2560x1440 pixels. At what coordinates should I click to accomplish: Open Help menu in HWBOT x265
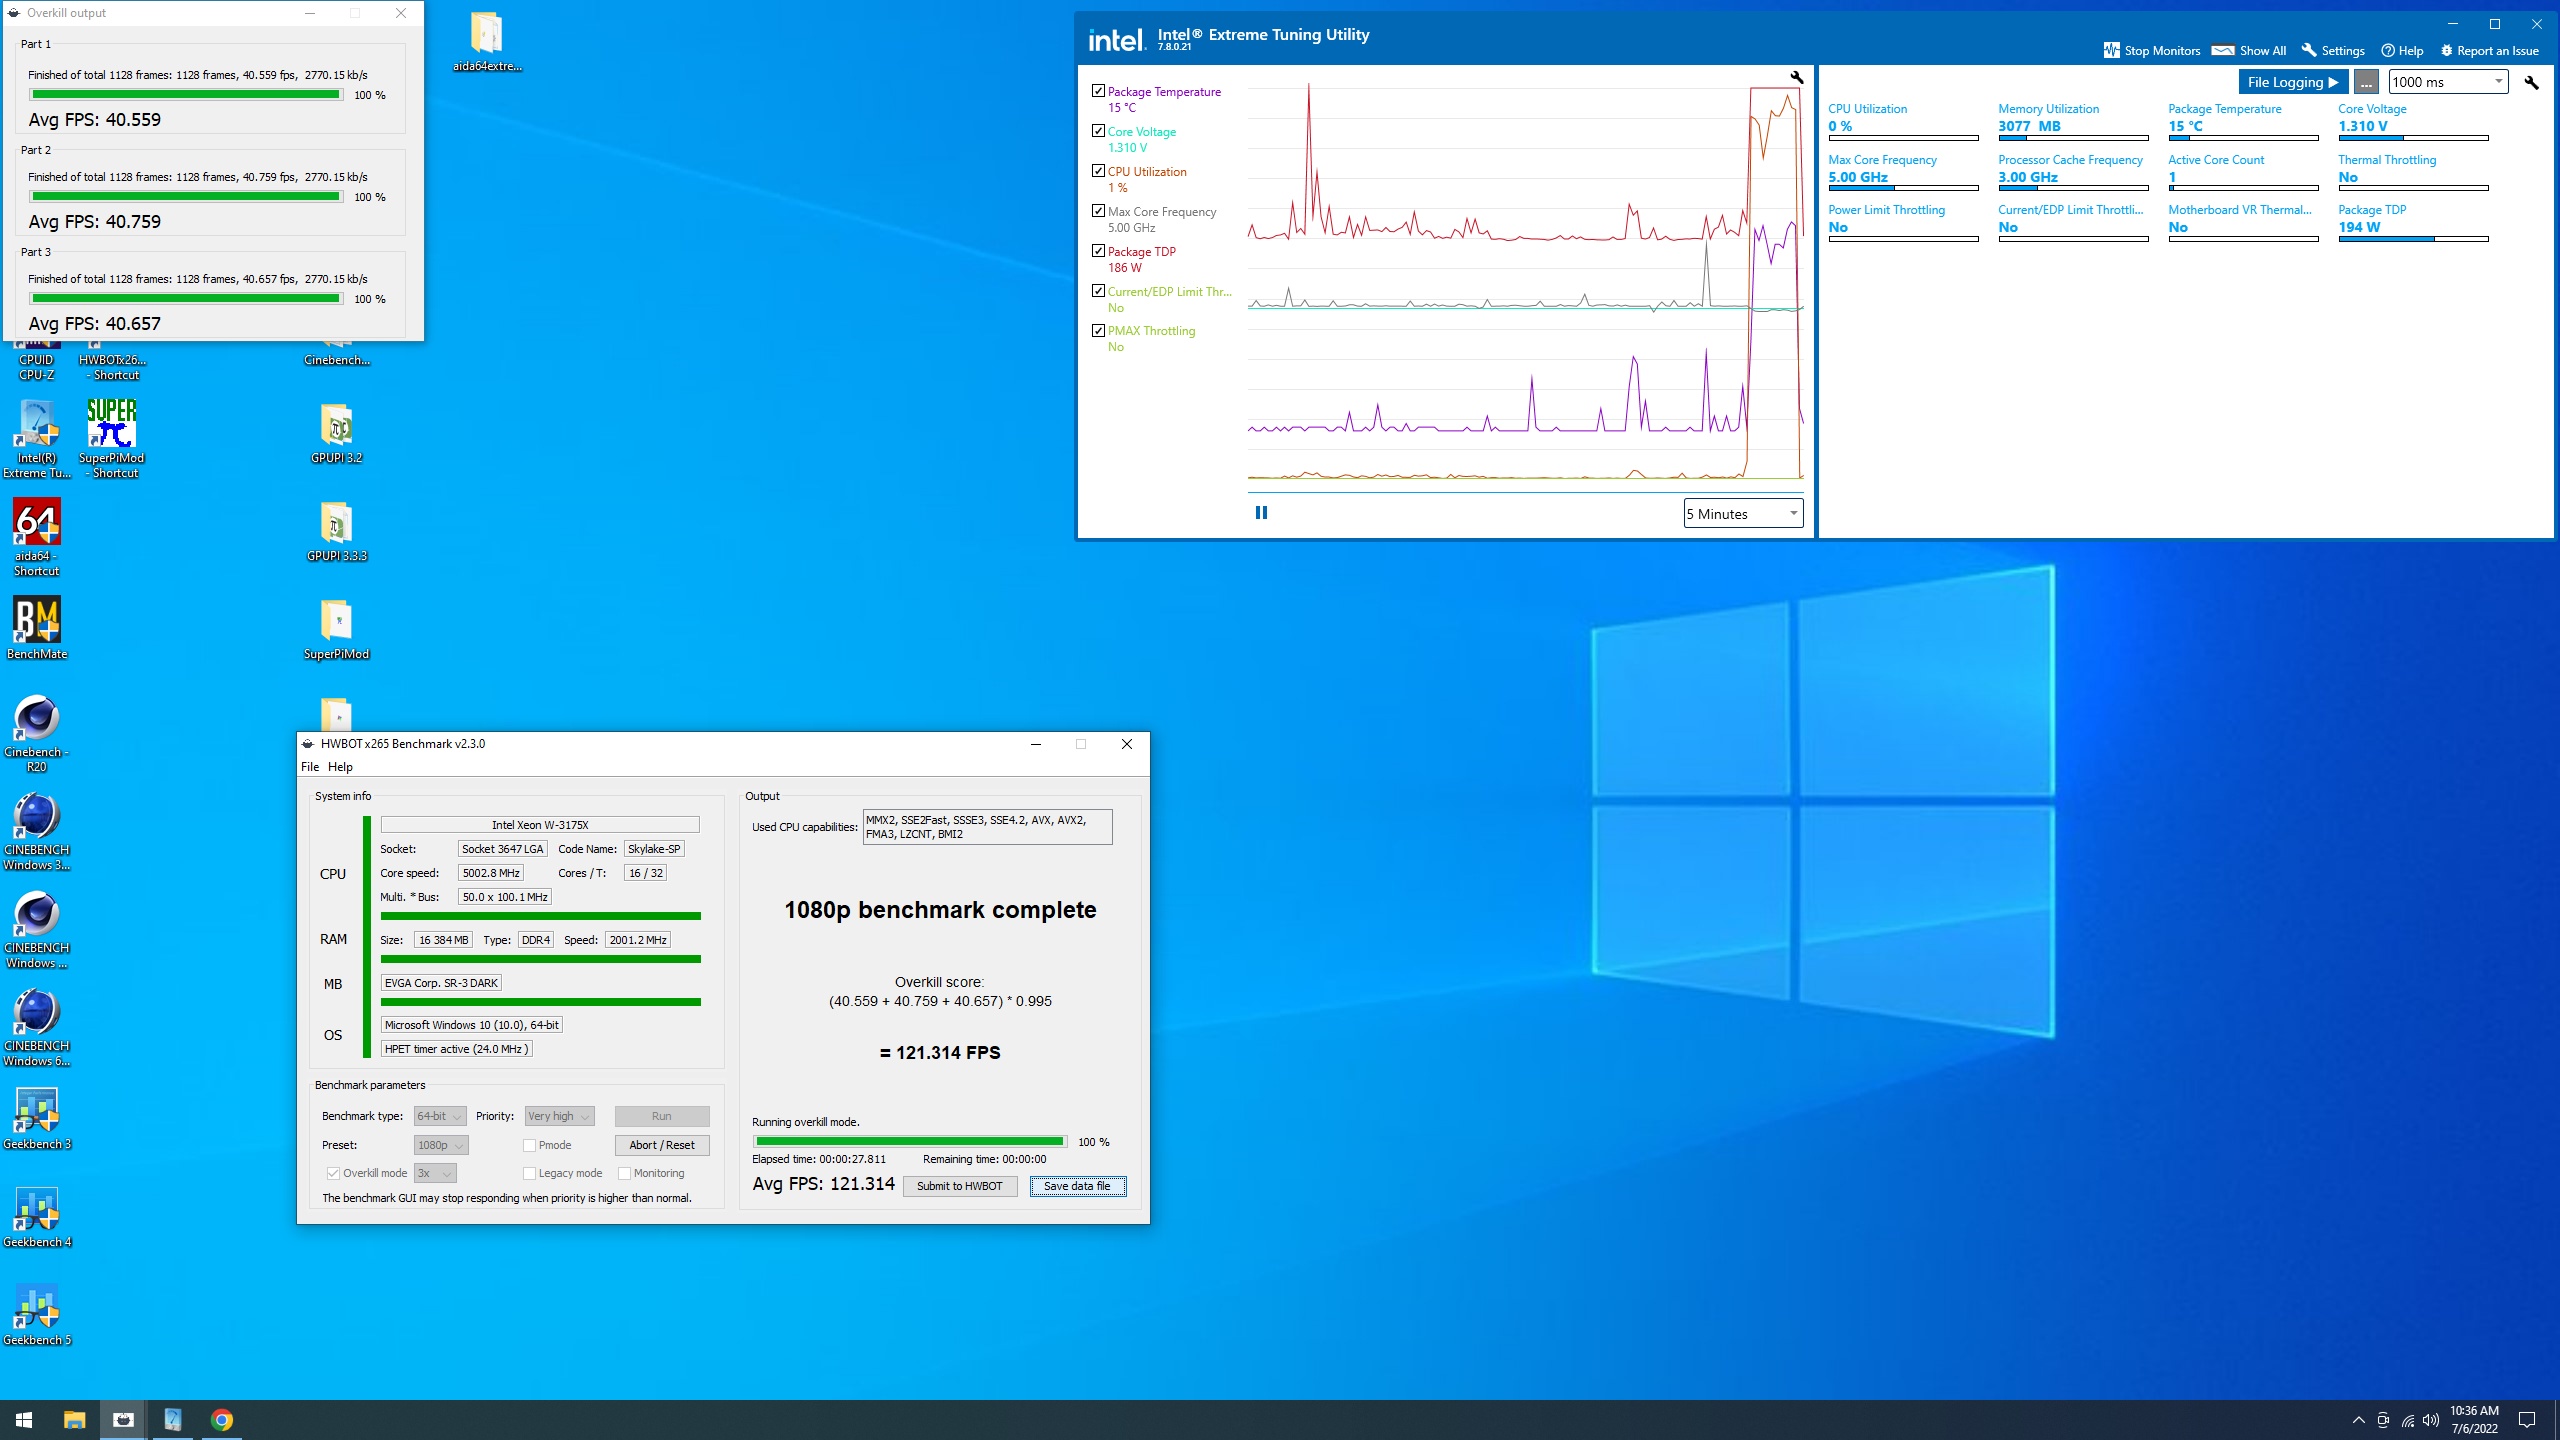[x=340, y=767]
